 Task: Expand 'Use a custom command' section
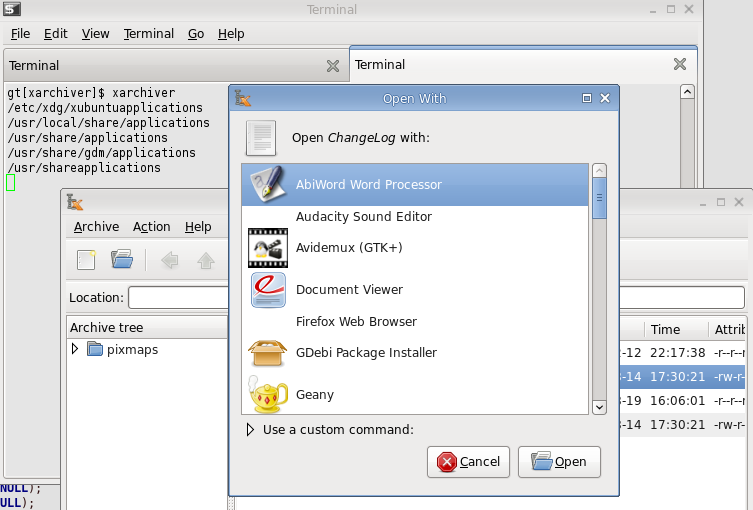tap(250, 430)
